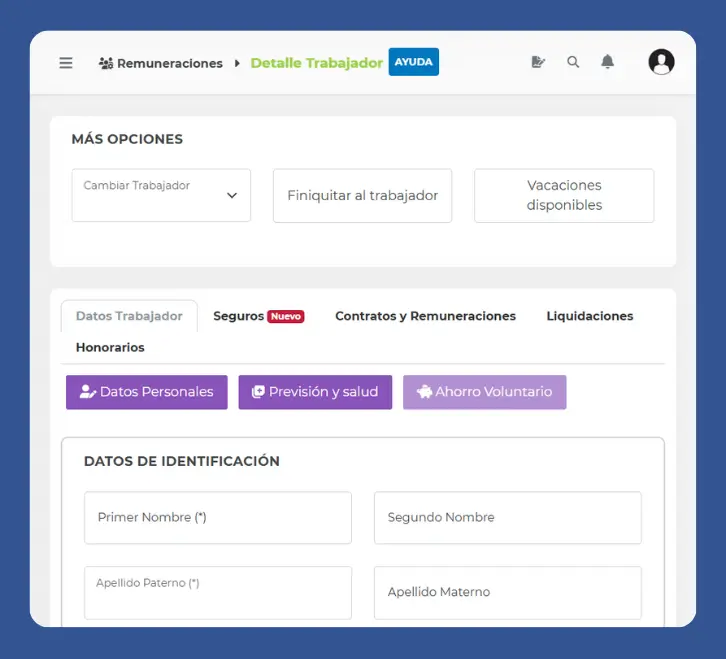Click the Remuneraciones people icon

(106, 63)
